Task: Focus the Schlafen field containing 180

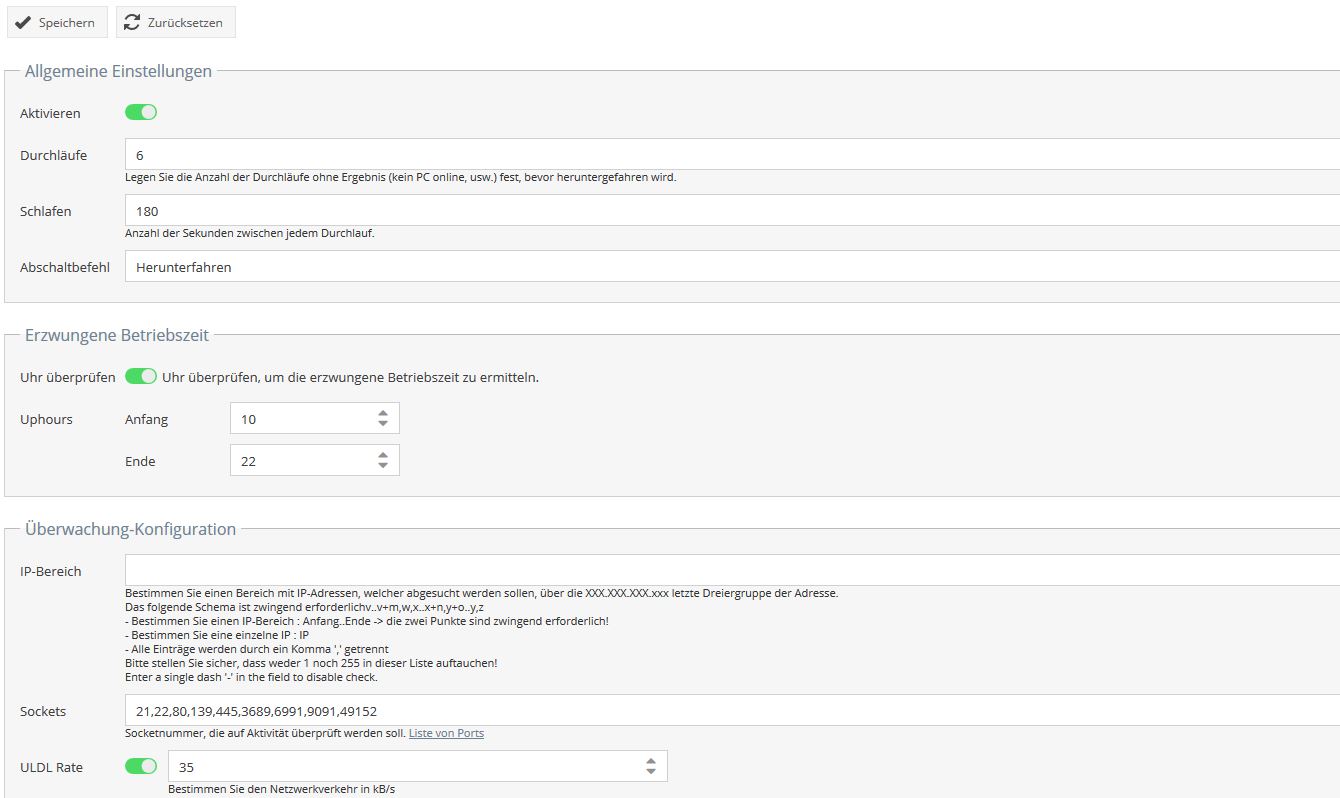Action: (x=732, y=211)
